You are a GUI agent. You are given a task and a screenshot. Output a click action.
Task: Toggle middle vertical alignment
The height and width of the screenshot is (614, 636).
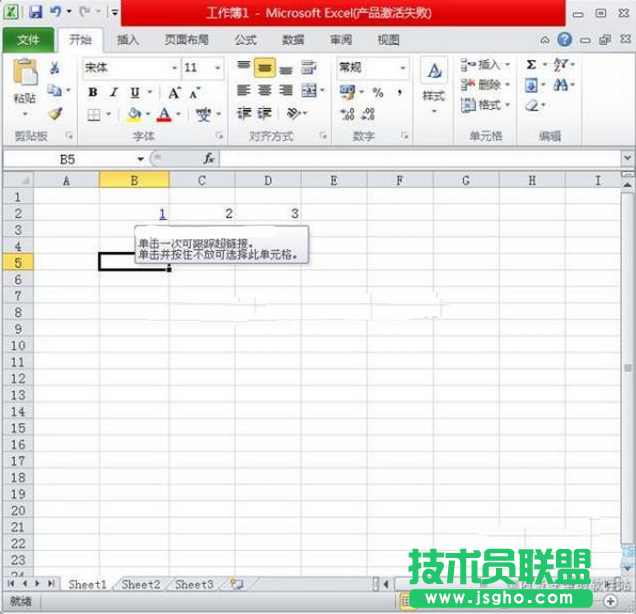264,67
